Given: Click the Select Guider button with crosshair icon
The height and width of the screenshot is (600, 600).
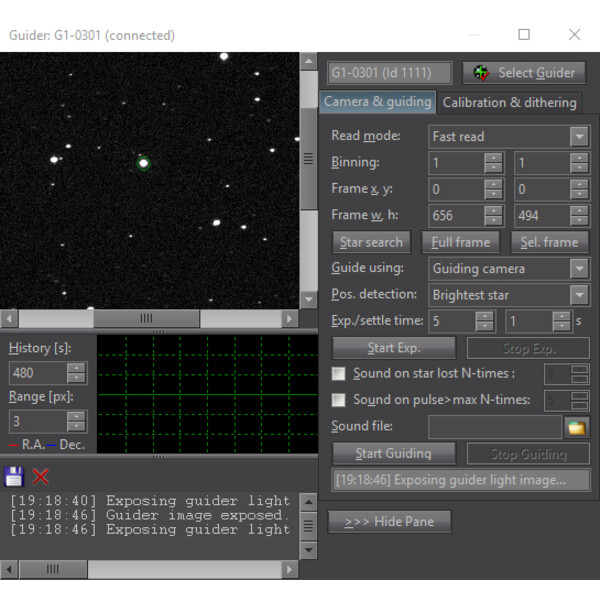Looking at the screenshot, I should coord(524,72).
